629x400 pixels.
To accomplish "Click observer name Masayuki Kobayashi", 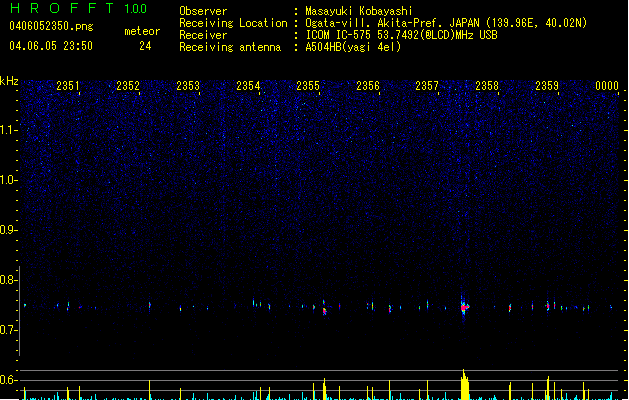I will click(359, 11).
